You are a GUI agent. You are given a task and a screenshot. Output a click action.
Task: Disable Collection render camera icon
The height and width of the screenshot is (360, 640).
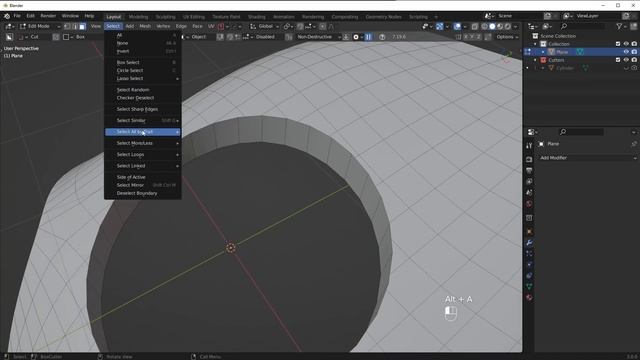(634, 44)
